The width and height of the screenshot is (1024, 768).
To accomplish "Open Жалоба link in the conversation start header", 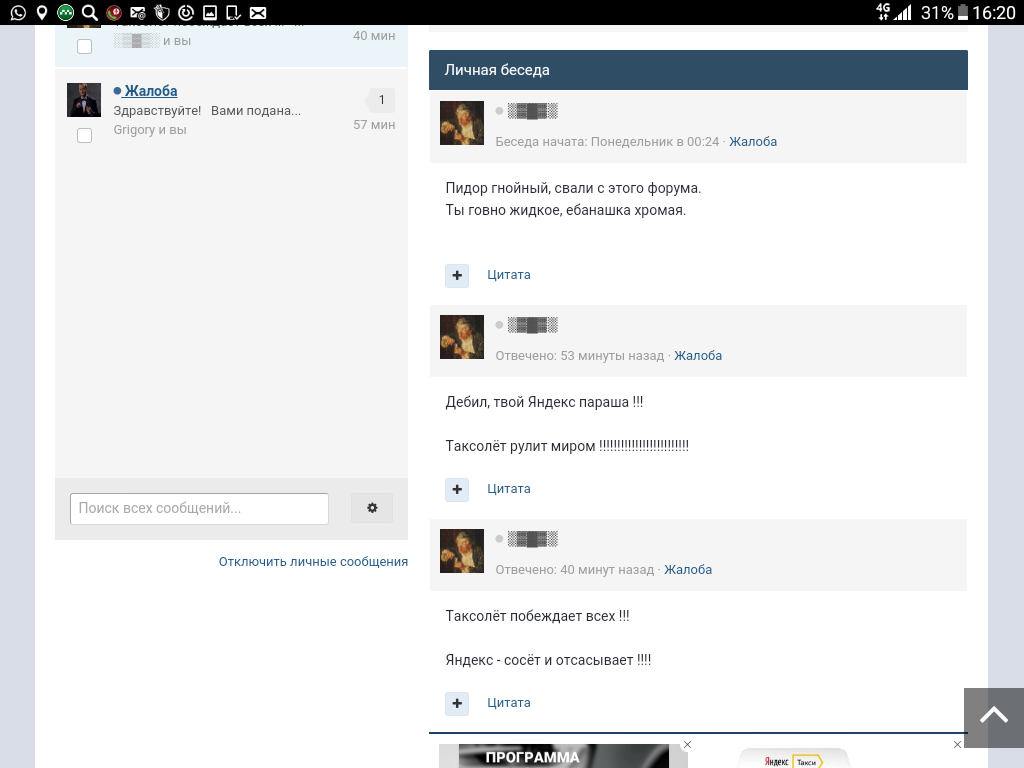I will pyautogui.click(x=753, y=142).
